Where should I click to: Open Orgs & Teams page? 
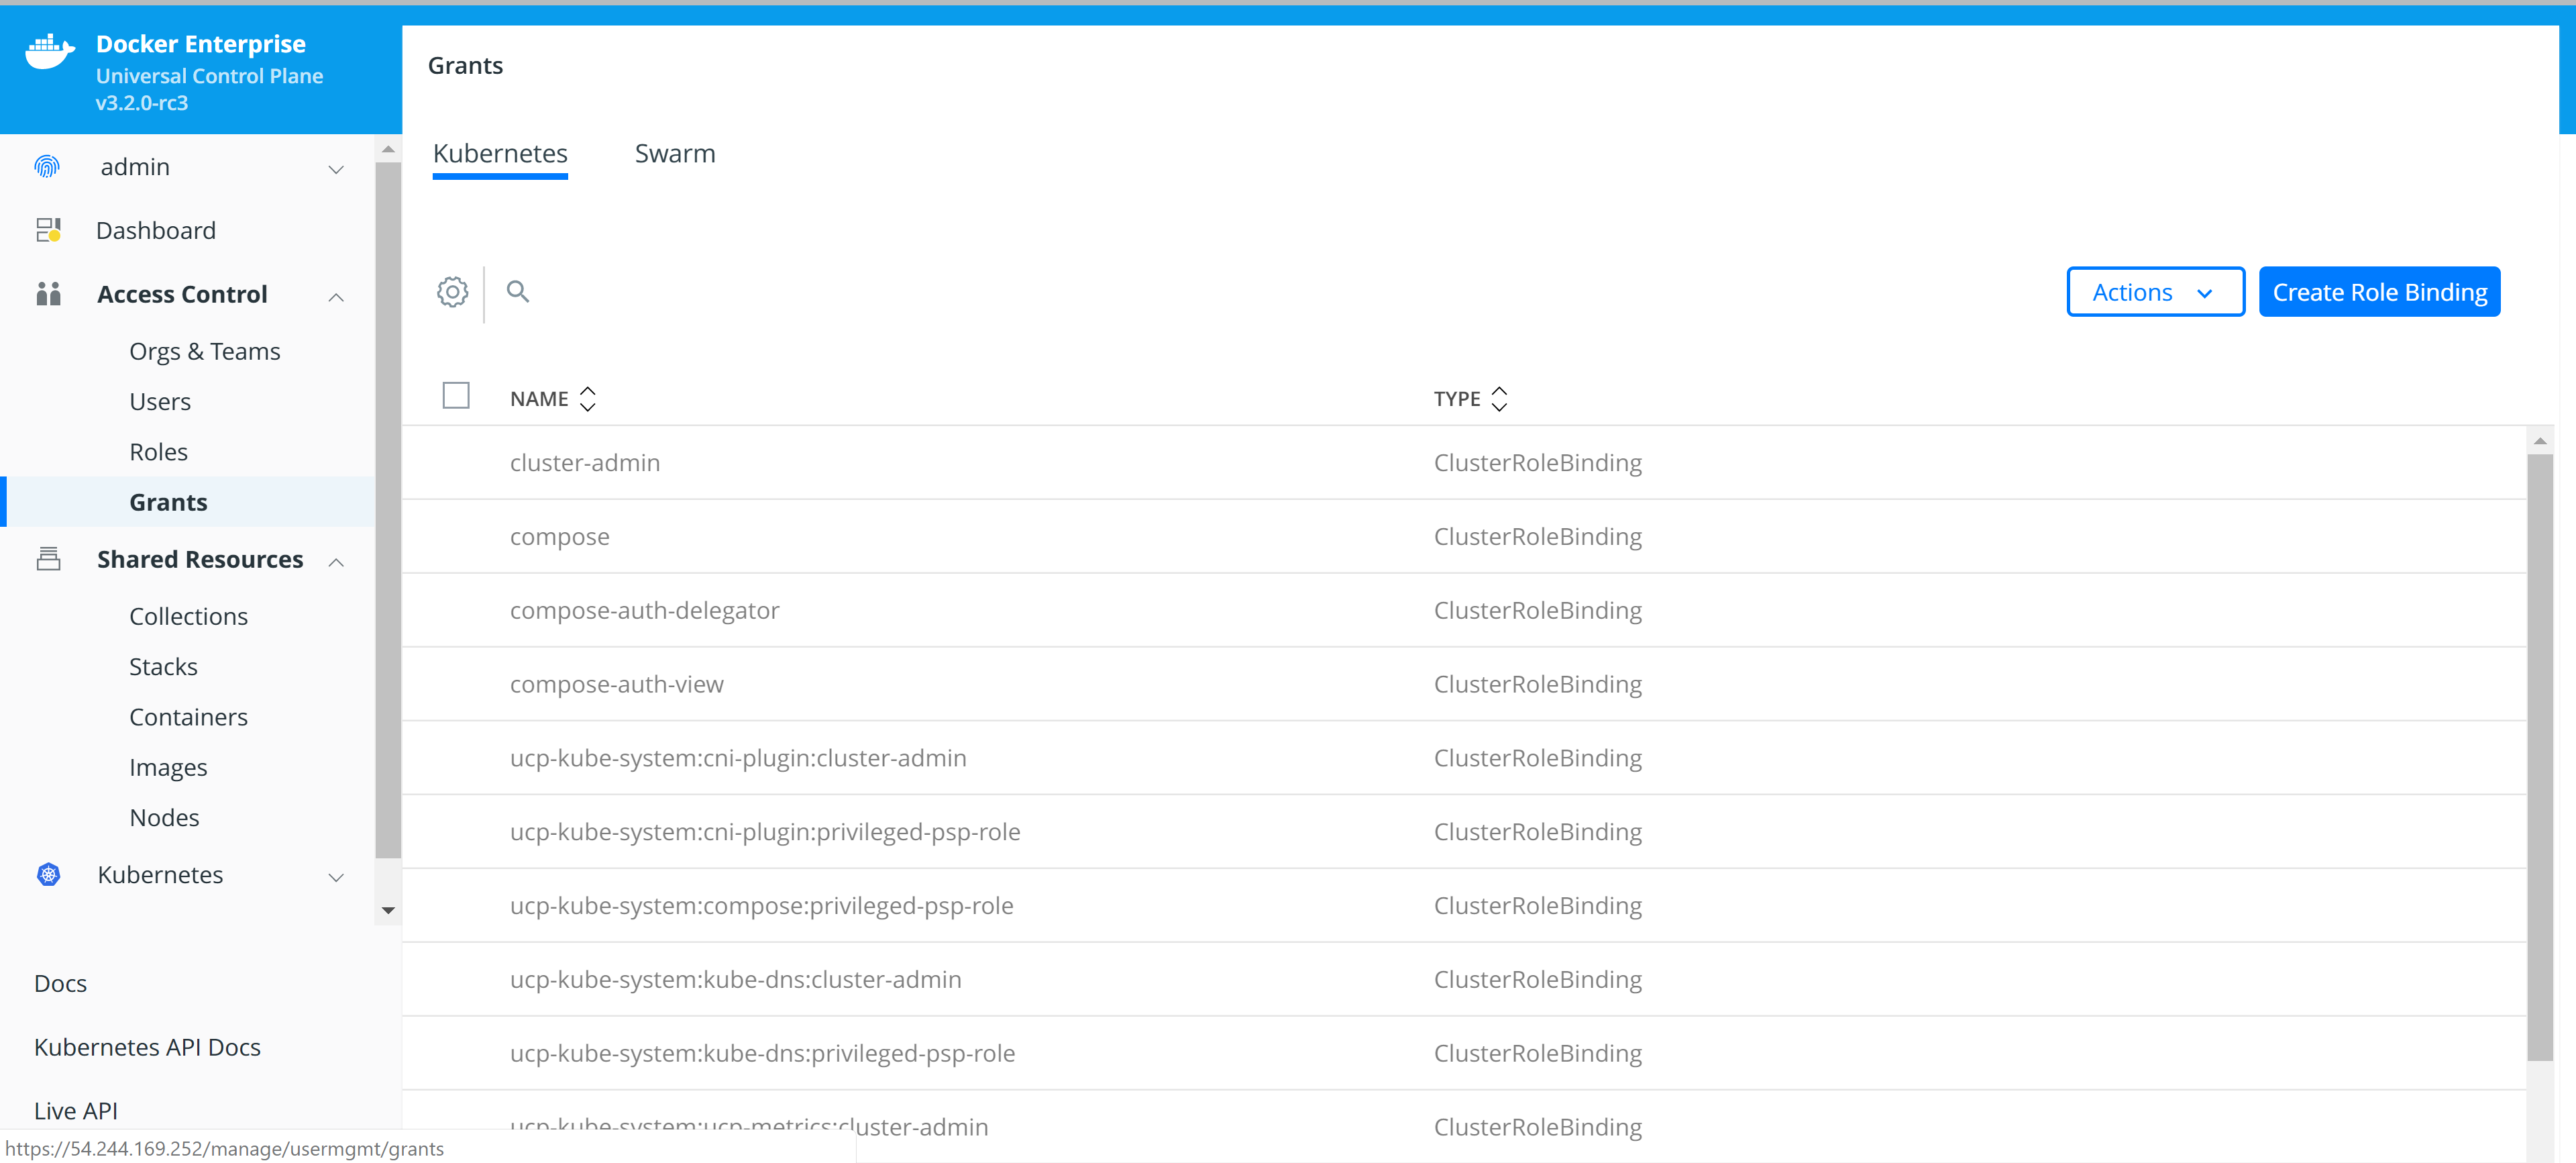204,352
